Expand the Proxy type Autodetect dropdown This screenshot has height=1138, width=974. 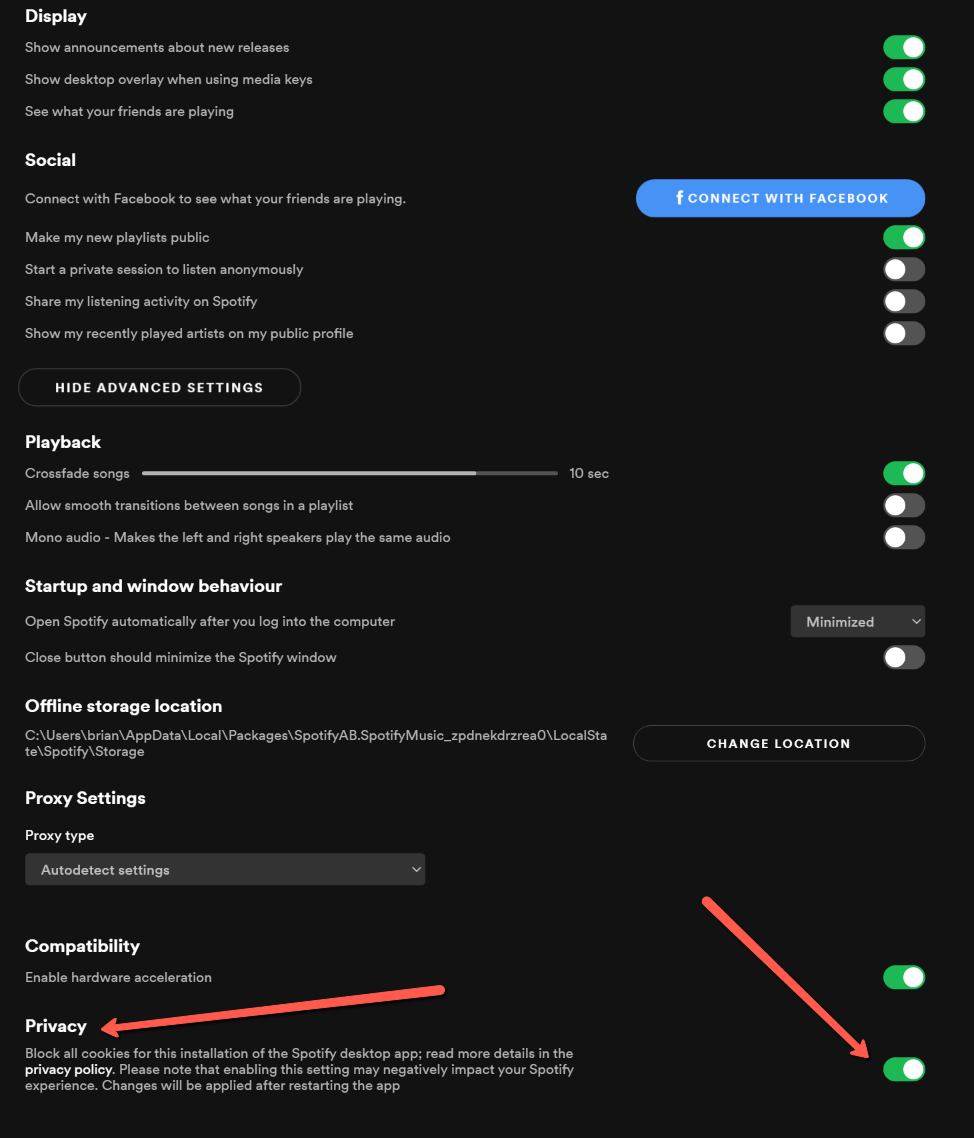[x=225, y=870]
